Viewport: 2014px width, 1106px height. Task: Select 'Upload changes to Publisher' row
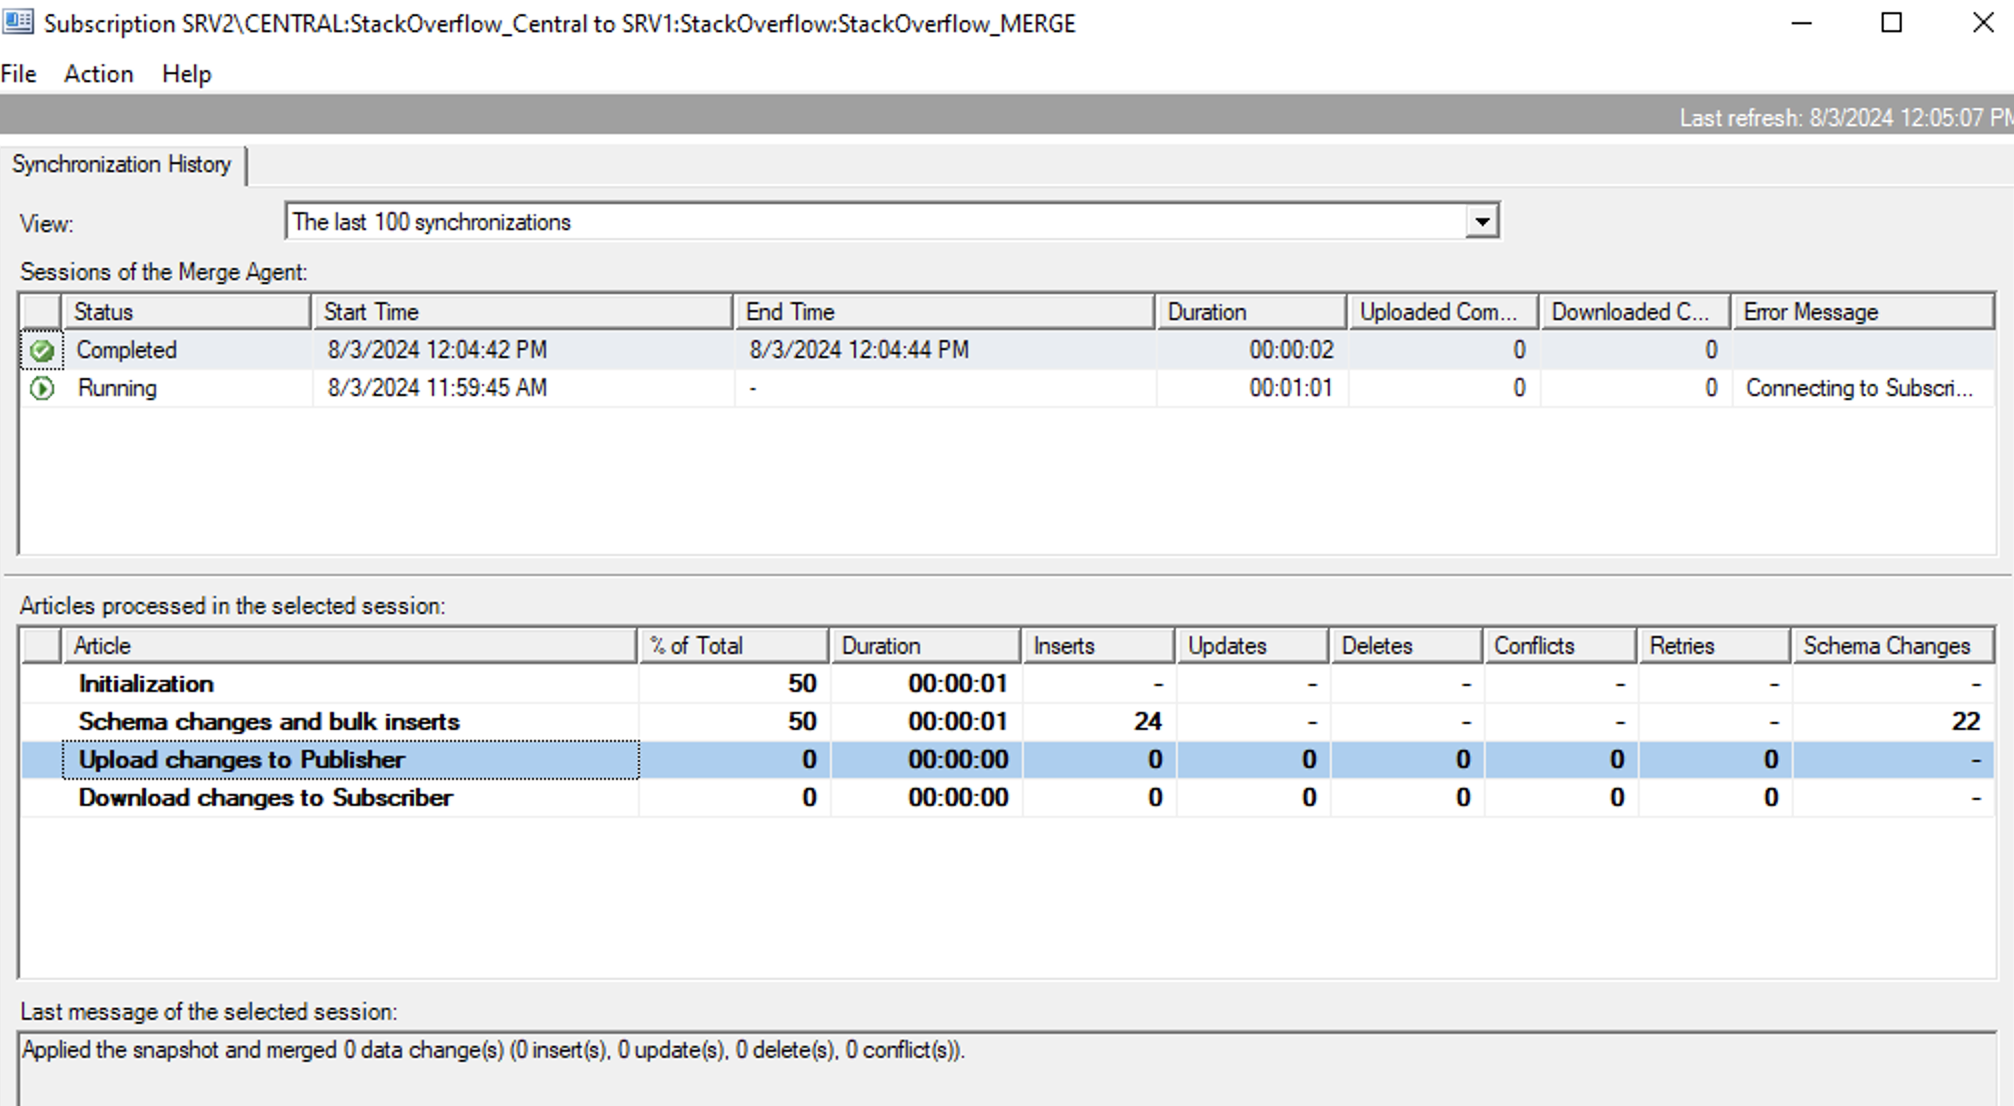pyautogui.click(x=1008, y=760)
